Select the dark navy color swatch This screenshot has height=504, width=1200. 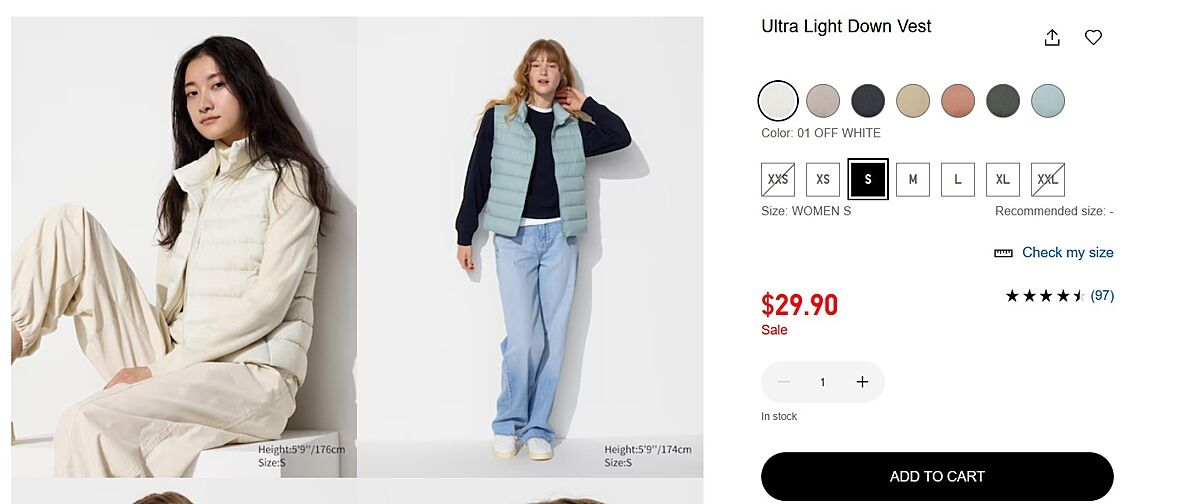868,101
